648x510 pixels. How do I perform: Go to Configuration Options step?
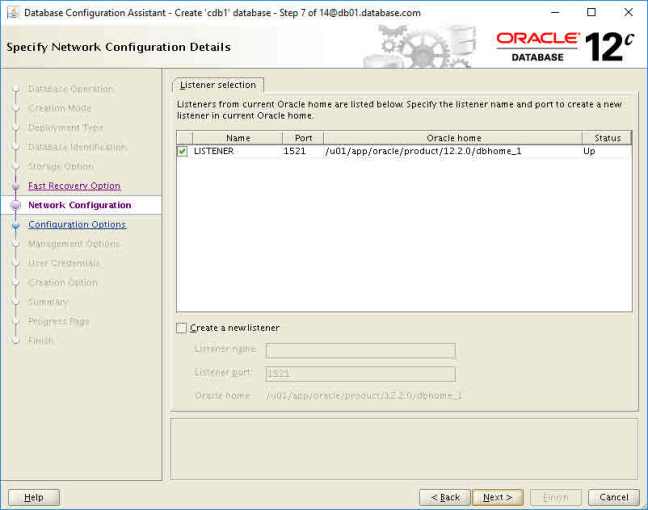point(77,225)
